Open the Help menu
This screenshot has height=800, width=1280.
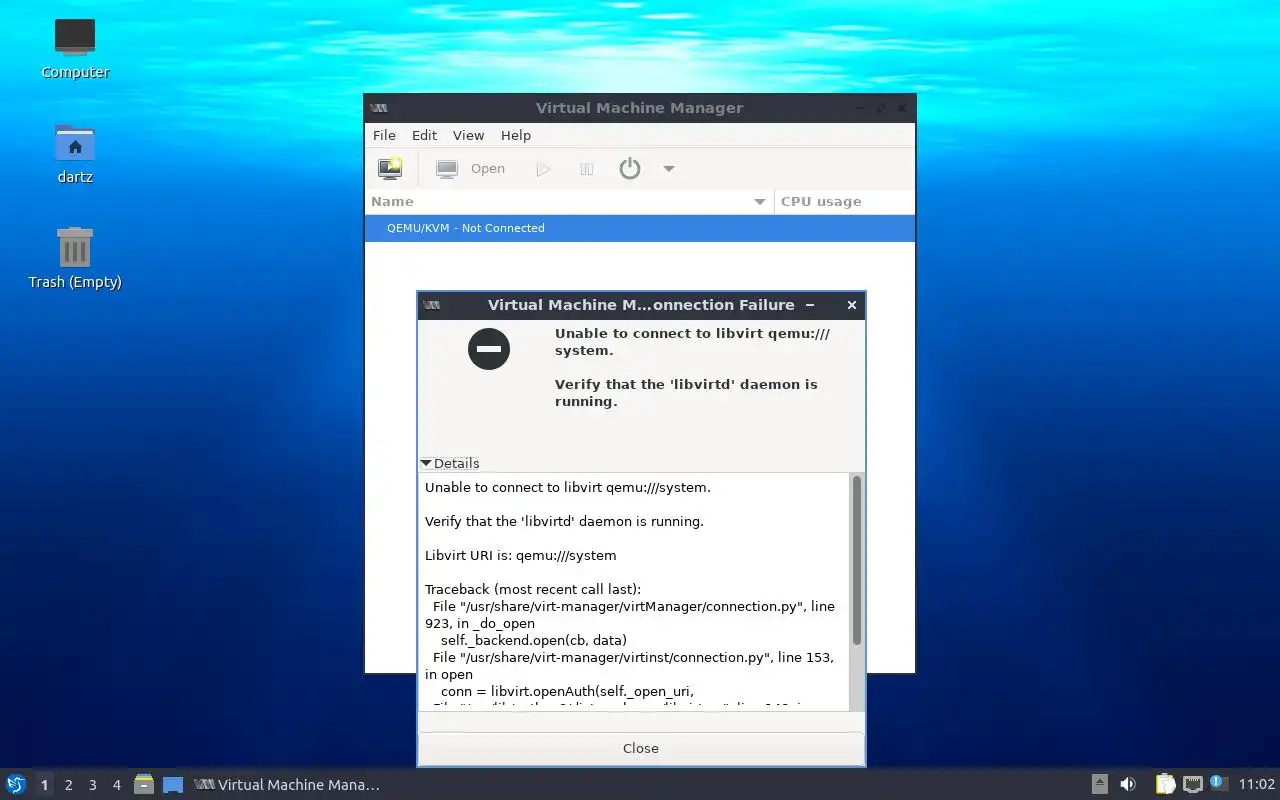pos(516,135)
